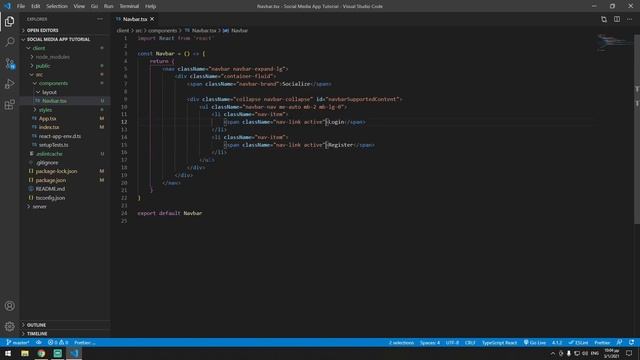This screenshot has width=640, height=360.
Task: Expand the styles folder
Action: [x=45, y=110]
